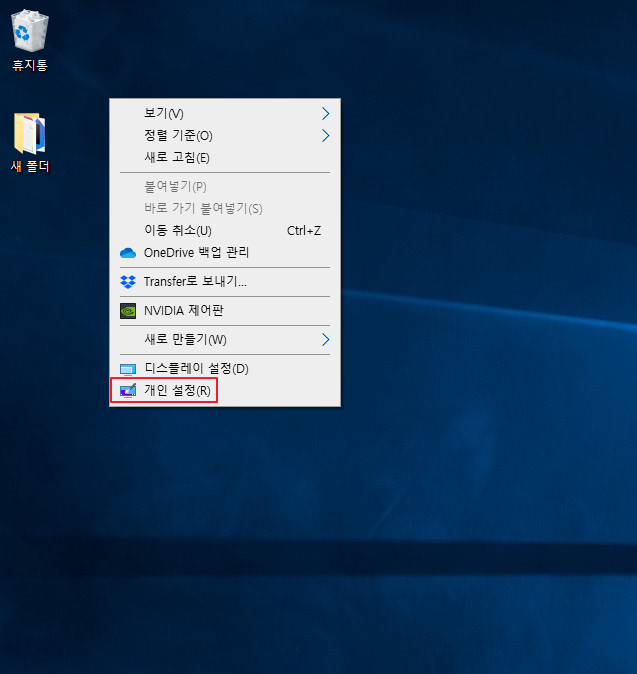Open the 정렬 기준(O) menu entry
The image size is (637, 674).
[x=225, y=136]
